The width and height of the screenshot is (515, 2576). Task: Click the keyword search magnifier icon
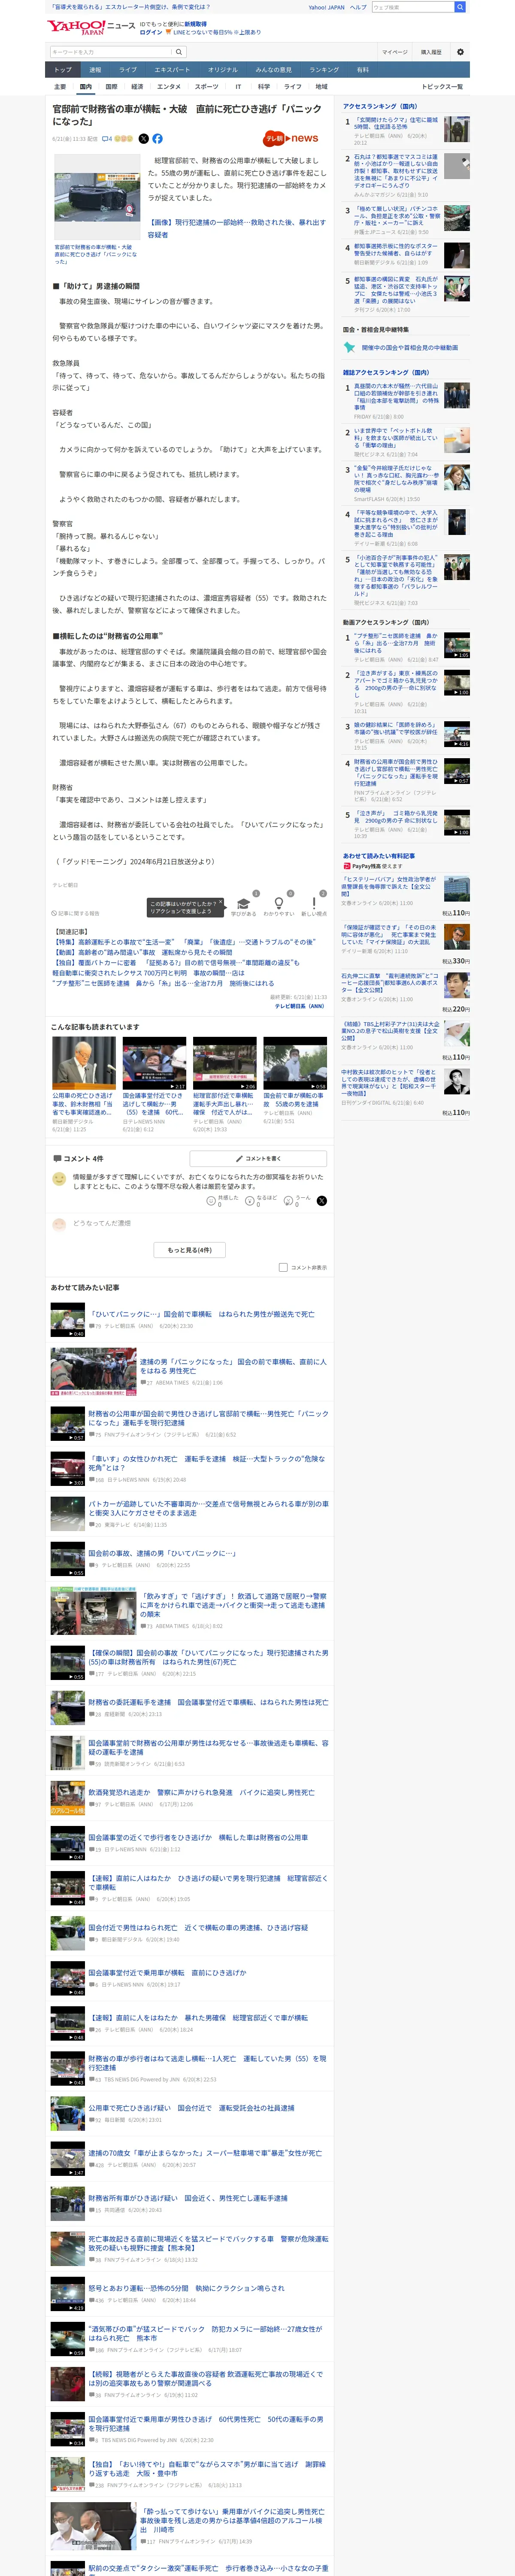pos(179,52)
